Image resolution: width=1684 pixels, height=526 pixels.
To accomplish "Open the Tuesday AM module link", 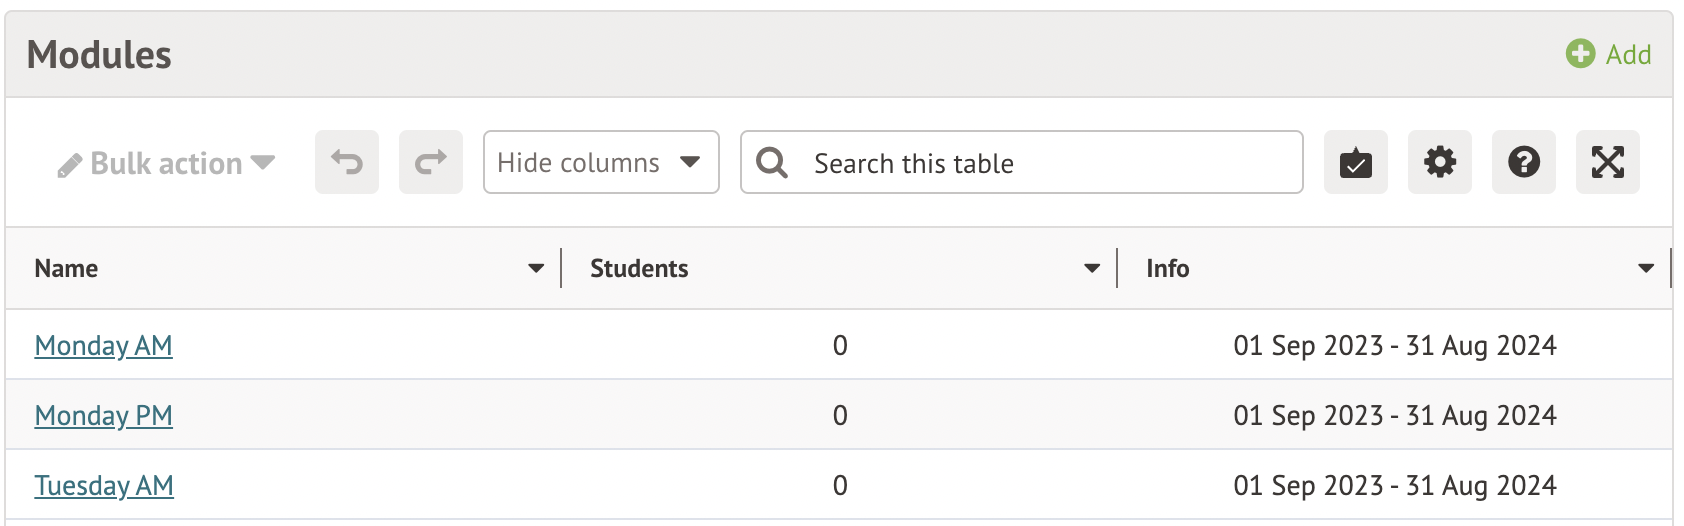I will 104,485.
